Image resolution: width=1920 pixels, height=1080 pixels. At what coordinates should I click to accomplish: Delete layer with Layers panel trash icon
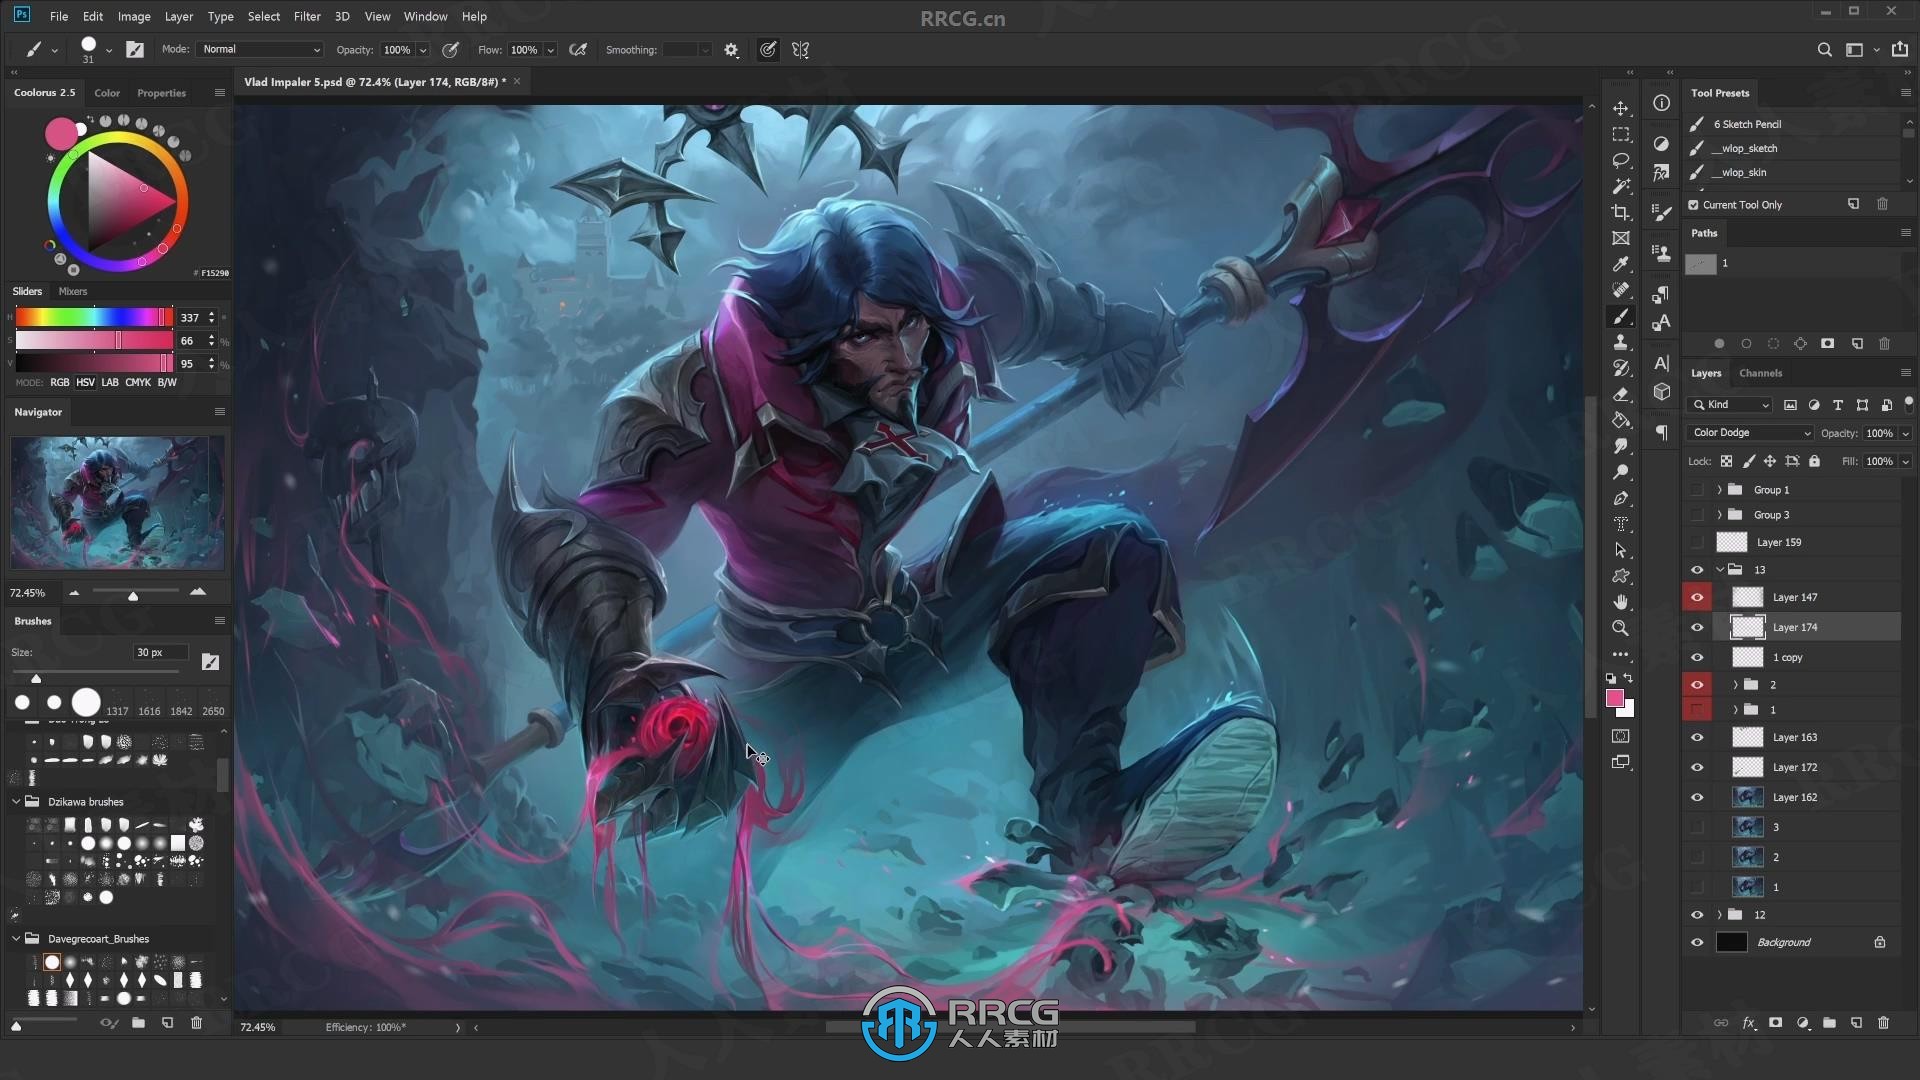point(1884,1023)
